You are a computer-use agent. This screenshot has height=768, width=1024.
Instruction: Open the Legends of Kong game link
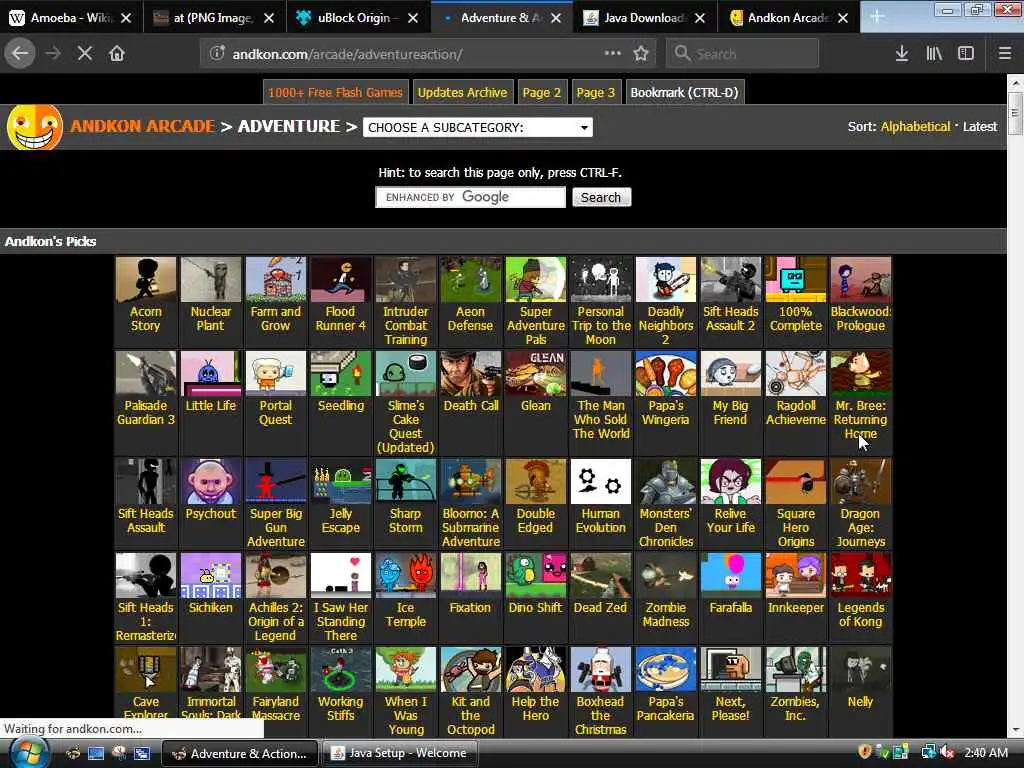tap(861, 615)
